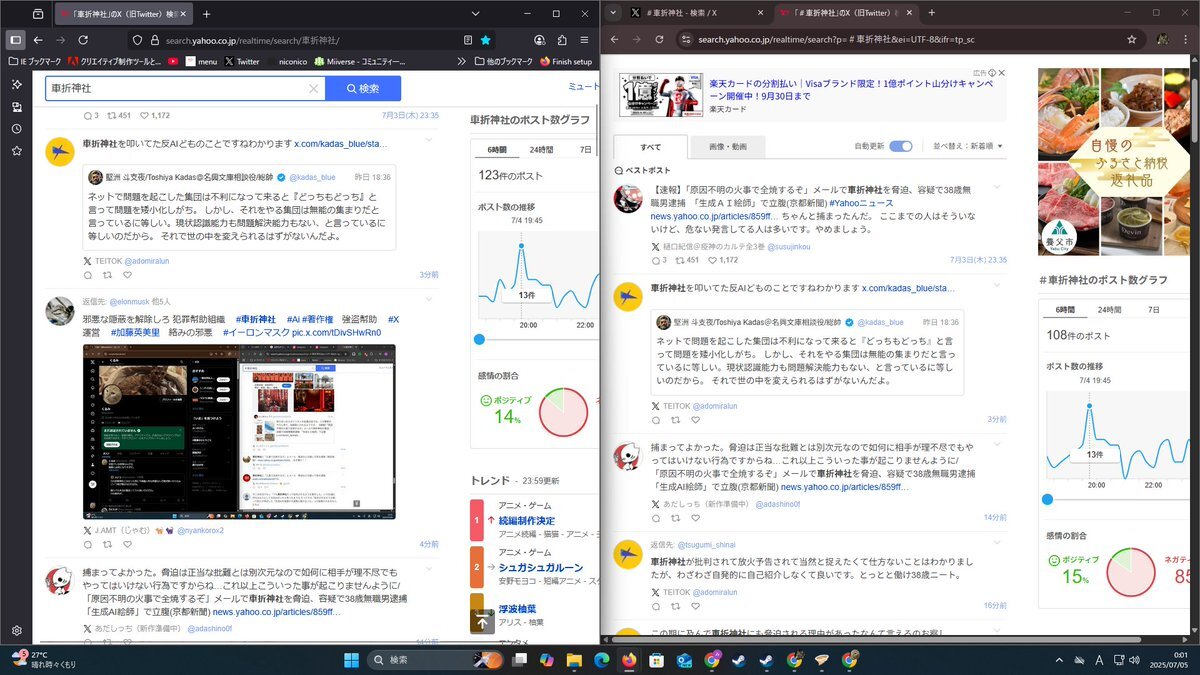
Task: Click post graph slider handle in left window
Action: pos(479,340)
